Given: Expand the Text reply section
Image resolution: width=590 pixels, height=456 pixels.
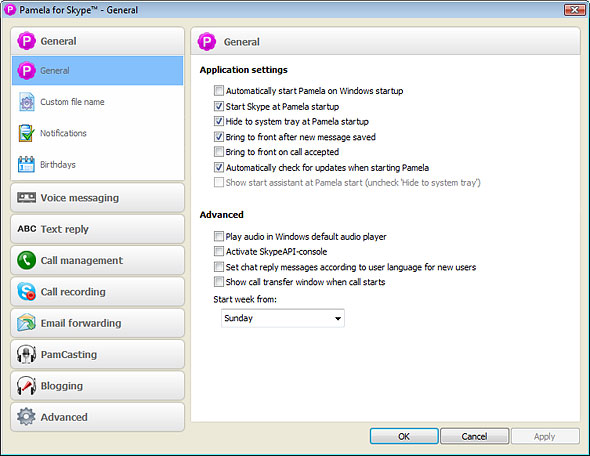Looking at the screenshot, I should click(x=97, y=229).
